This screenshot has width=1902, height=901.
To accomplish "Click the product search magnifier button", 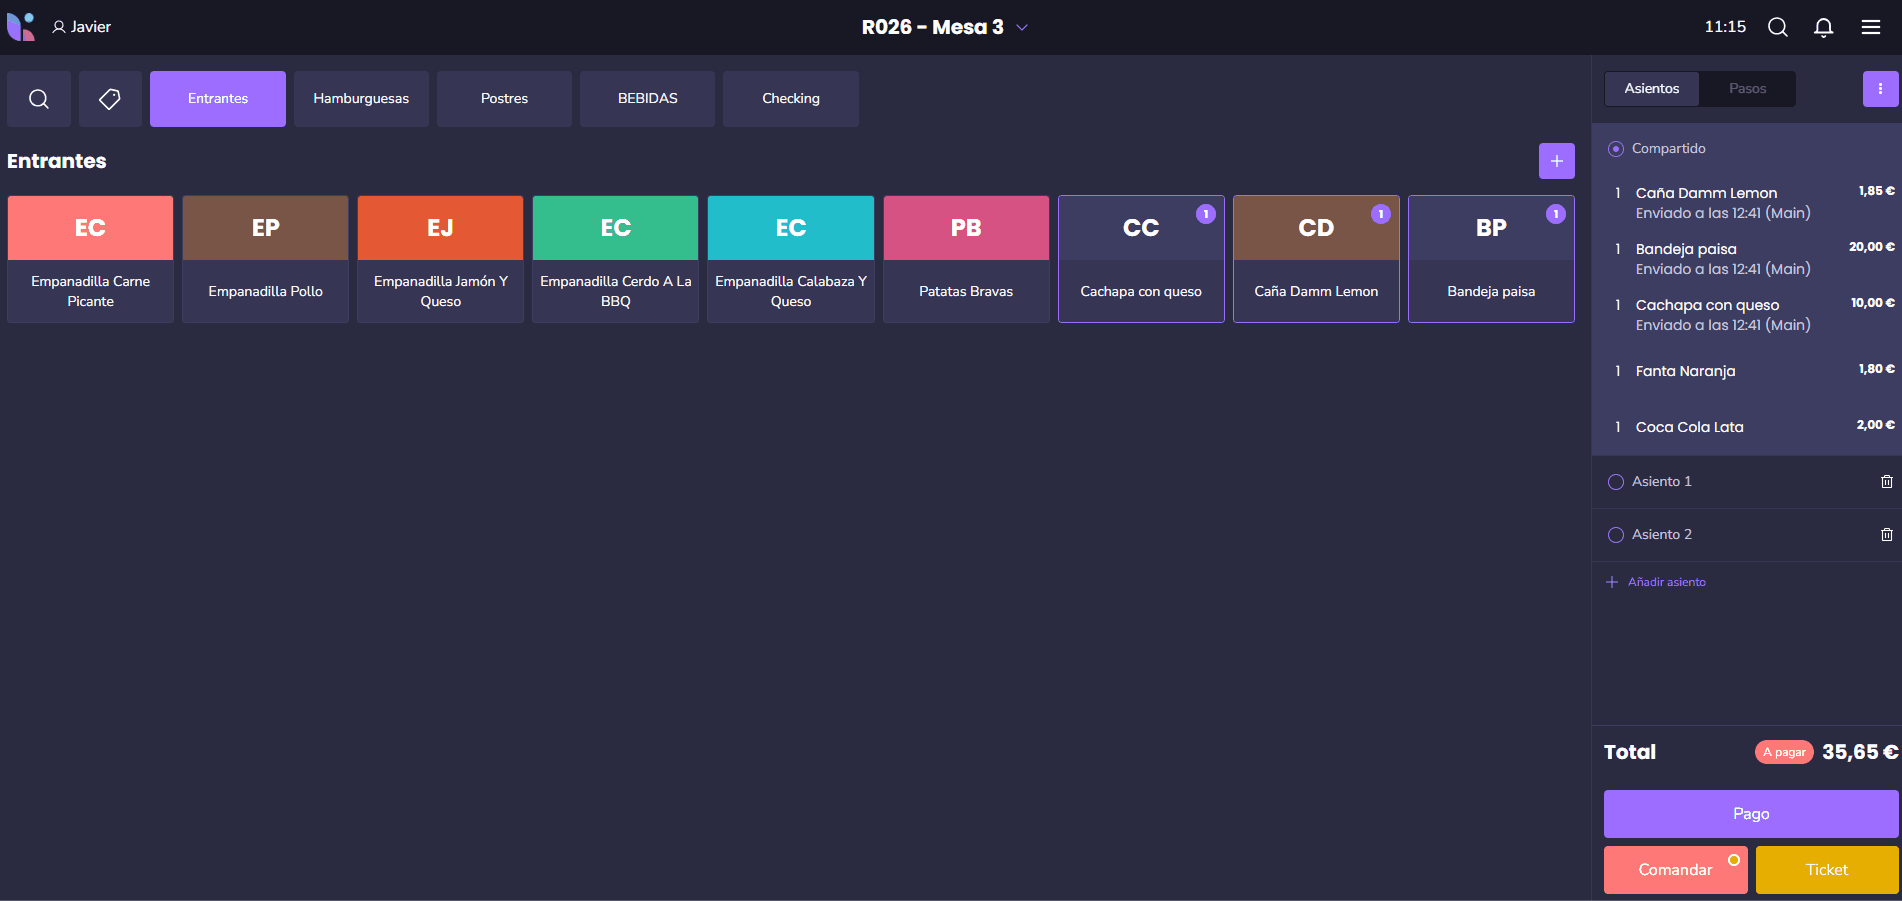I will 39,99.
